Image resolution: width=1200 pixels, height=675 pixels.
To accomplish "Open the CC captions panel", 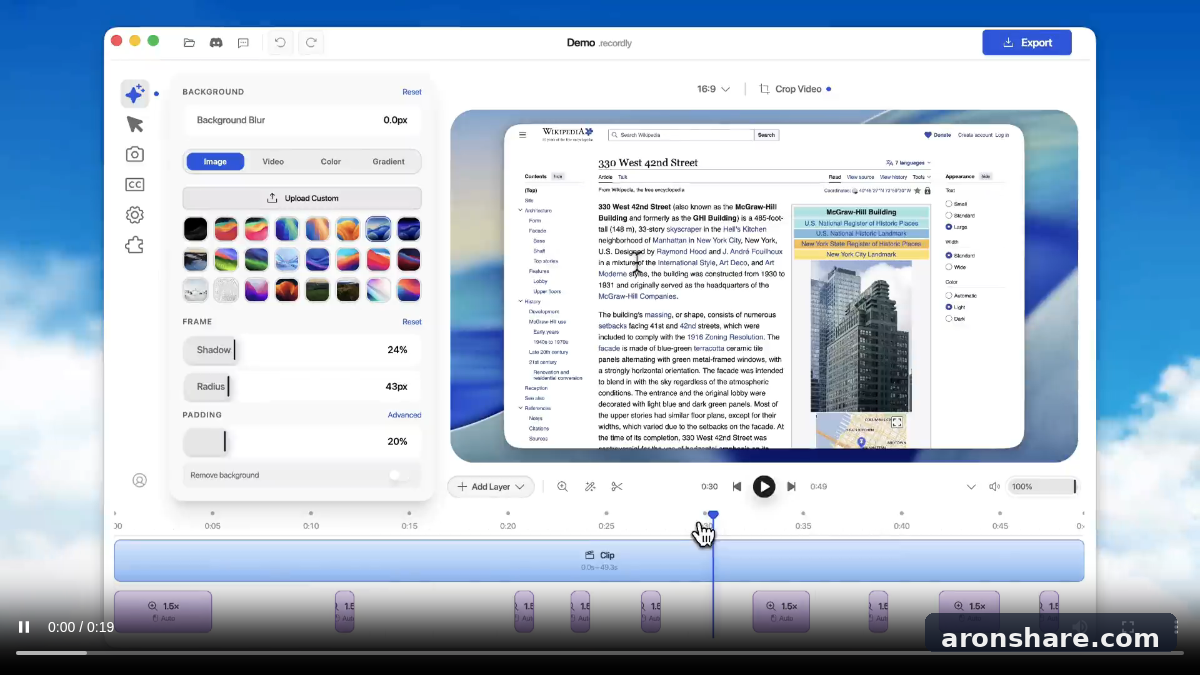I will point(135,184).
